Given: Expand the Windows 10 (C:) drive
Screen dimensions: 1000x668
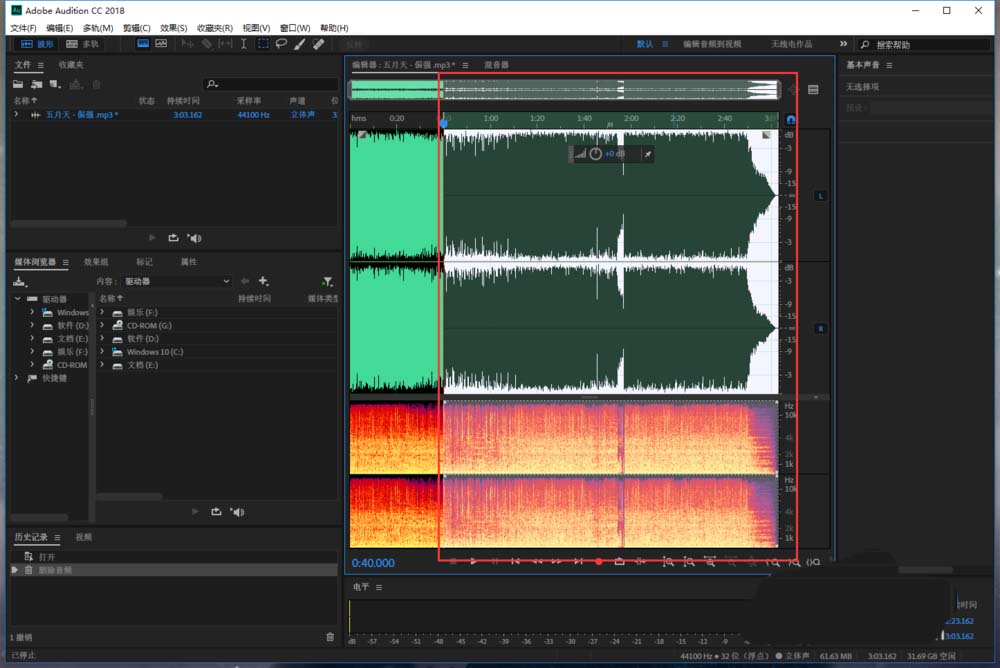Looking at the screenshot, I should [x=103, y=352].
